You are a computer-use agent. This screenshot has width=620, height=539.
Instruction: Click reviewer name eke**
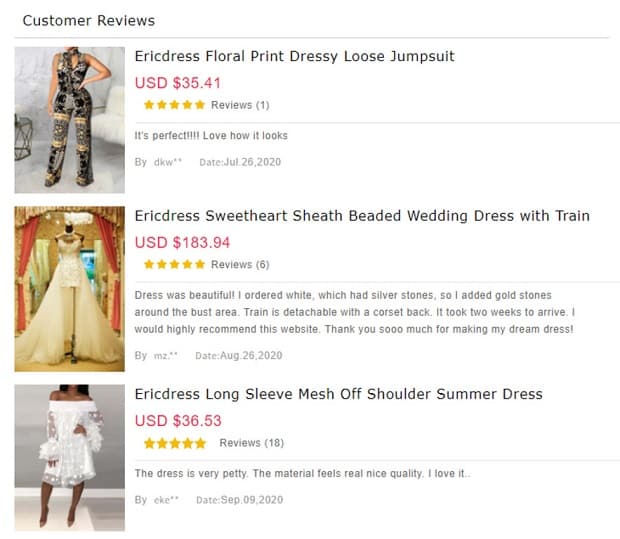pos(166,499)
